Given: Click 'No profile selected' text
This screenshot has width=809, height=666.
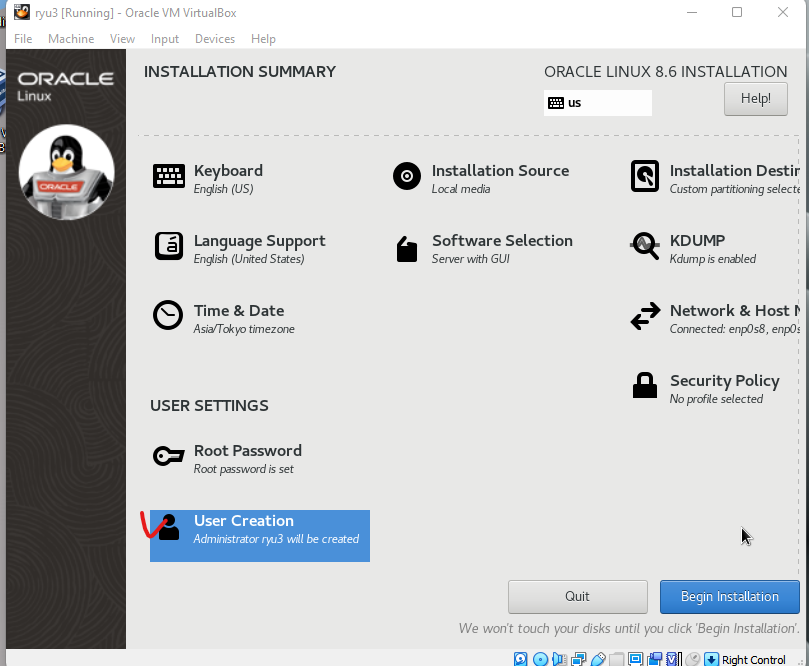Looking at the screenshot, I should (716, 399).
